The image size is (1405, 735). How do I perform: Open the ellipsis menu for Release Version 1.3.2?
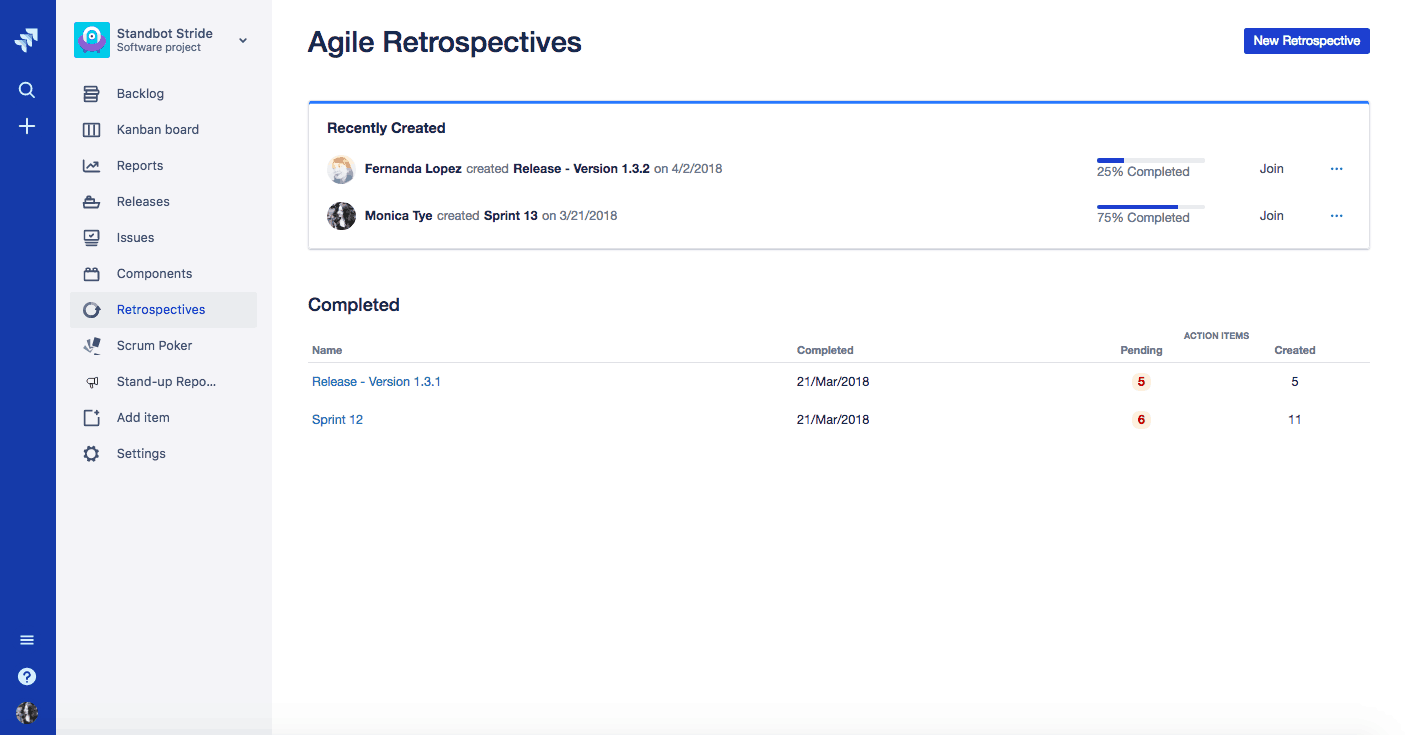(x=1337, y=168)
